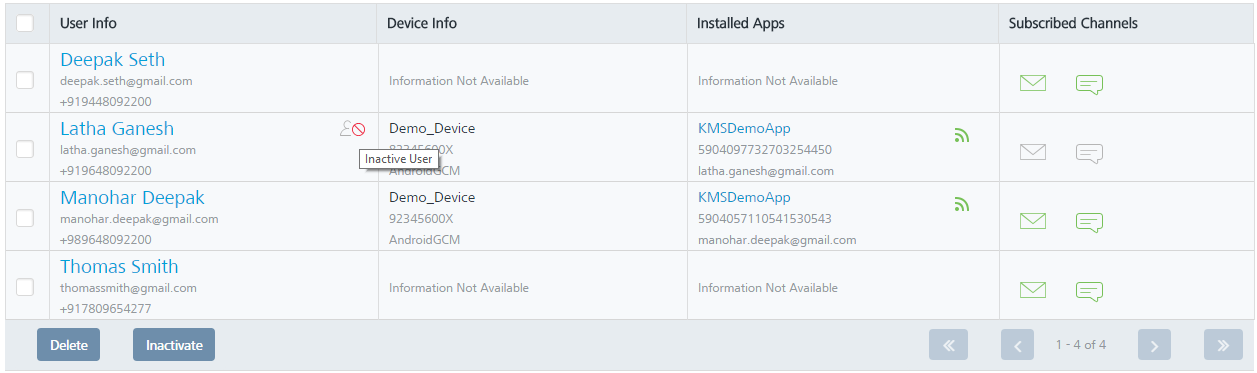Click phone number +989648092200
This screenshot has height=373, width=1257.
(x=106, y=240)
